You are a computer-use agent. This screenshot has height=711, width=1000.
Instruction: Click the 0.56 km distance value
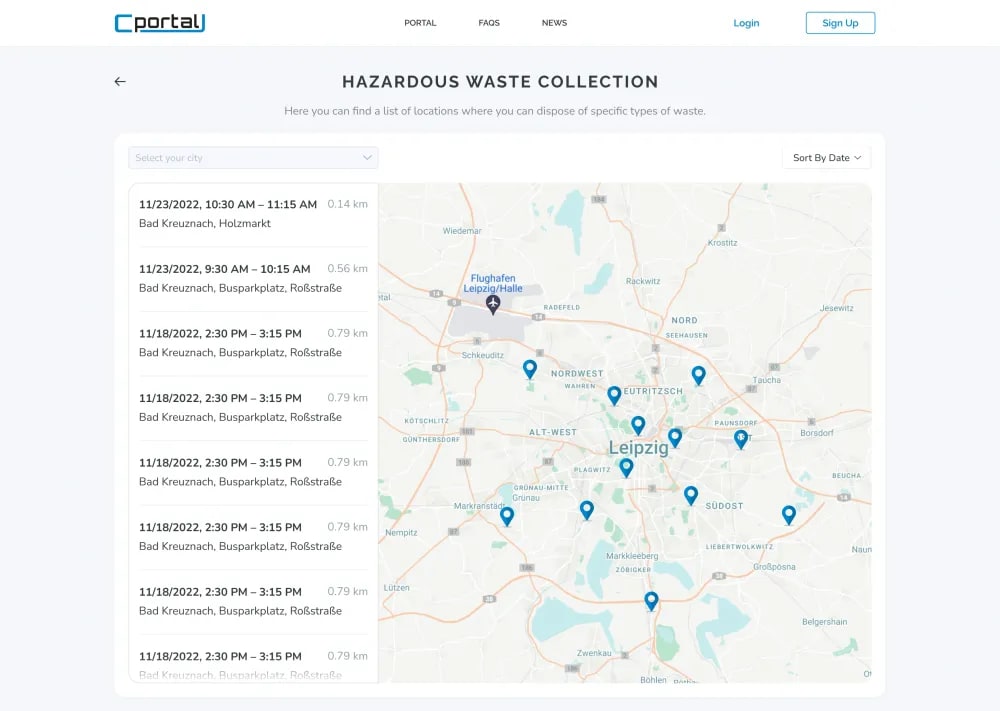pyautogui.click(x=348, y=268)
